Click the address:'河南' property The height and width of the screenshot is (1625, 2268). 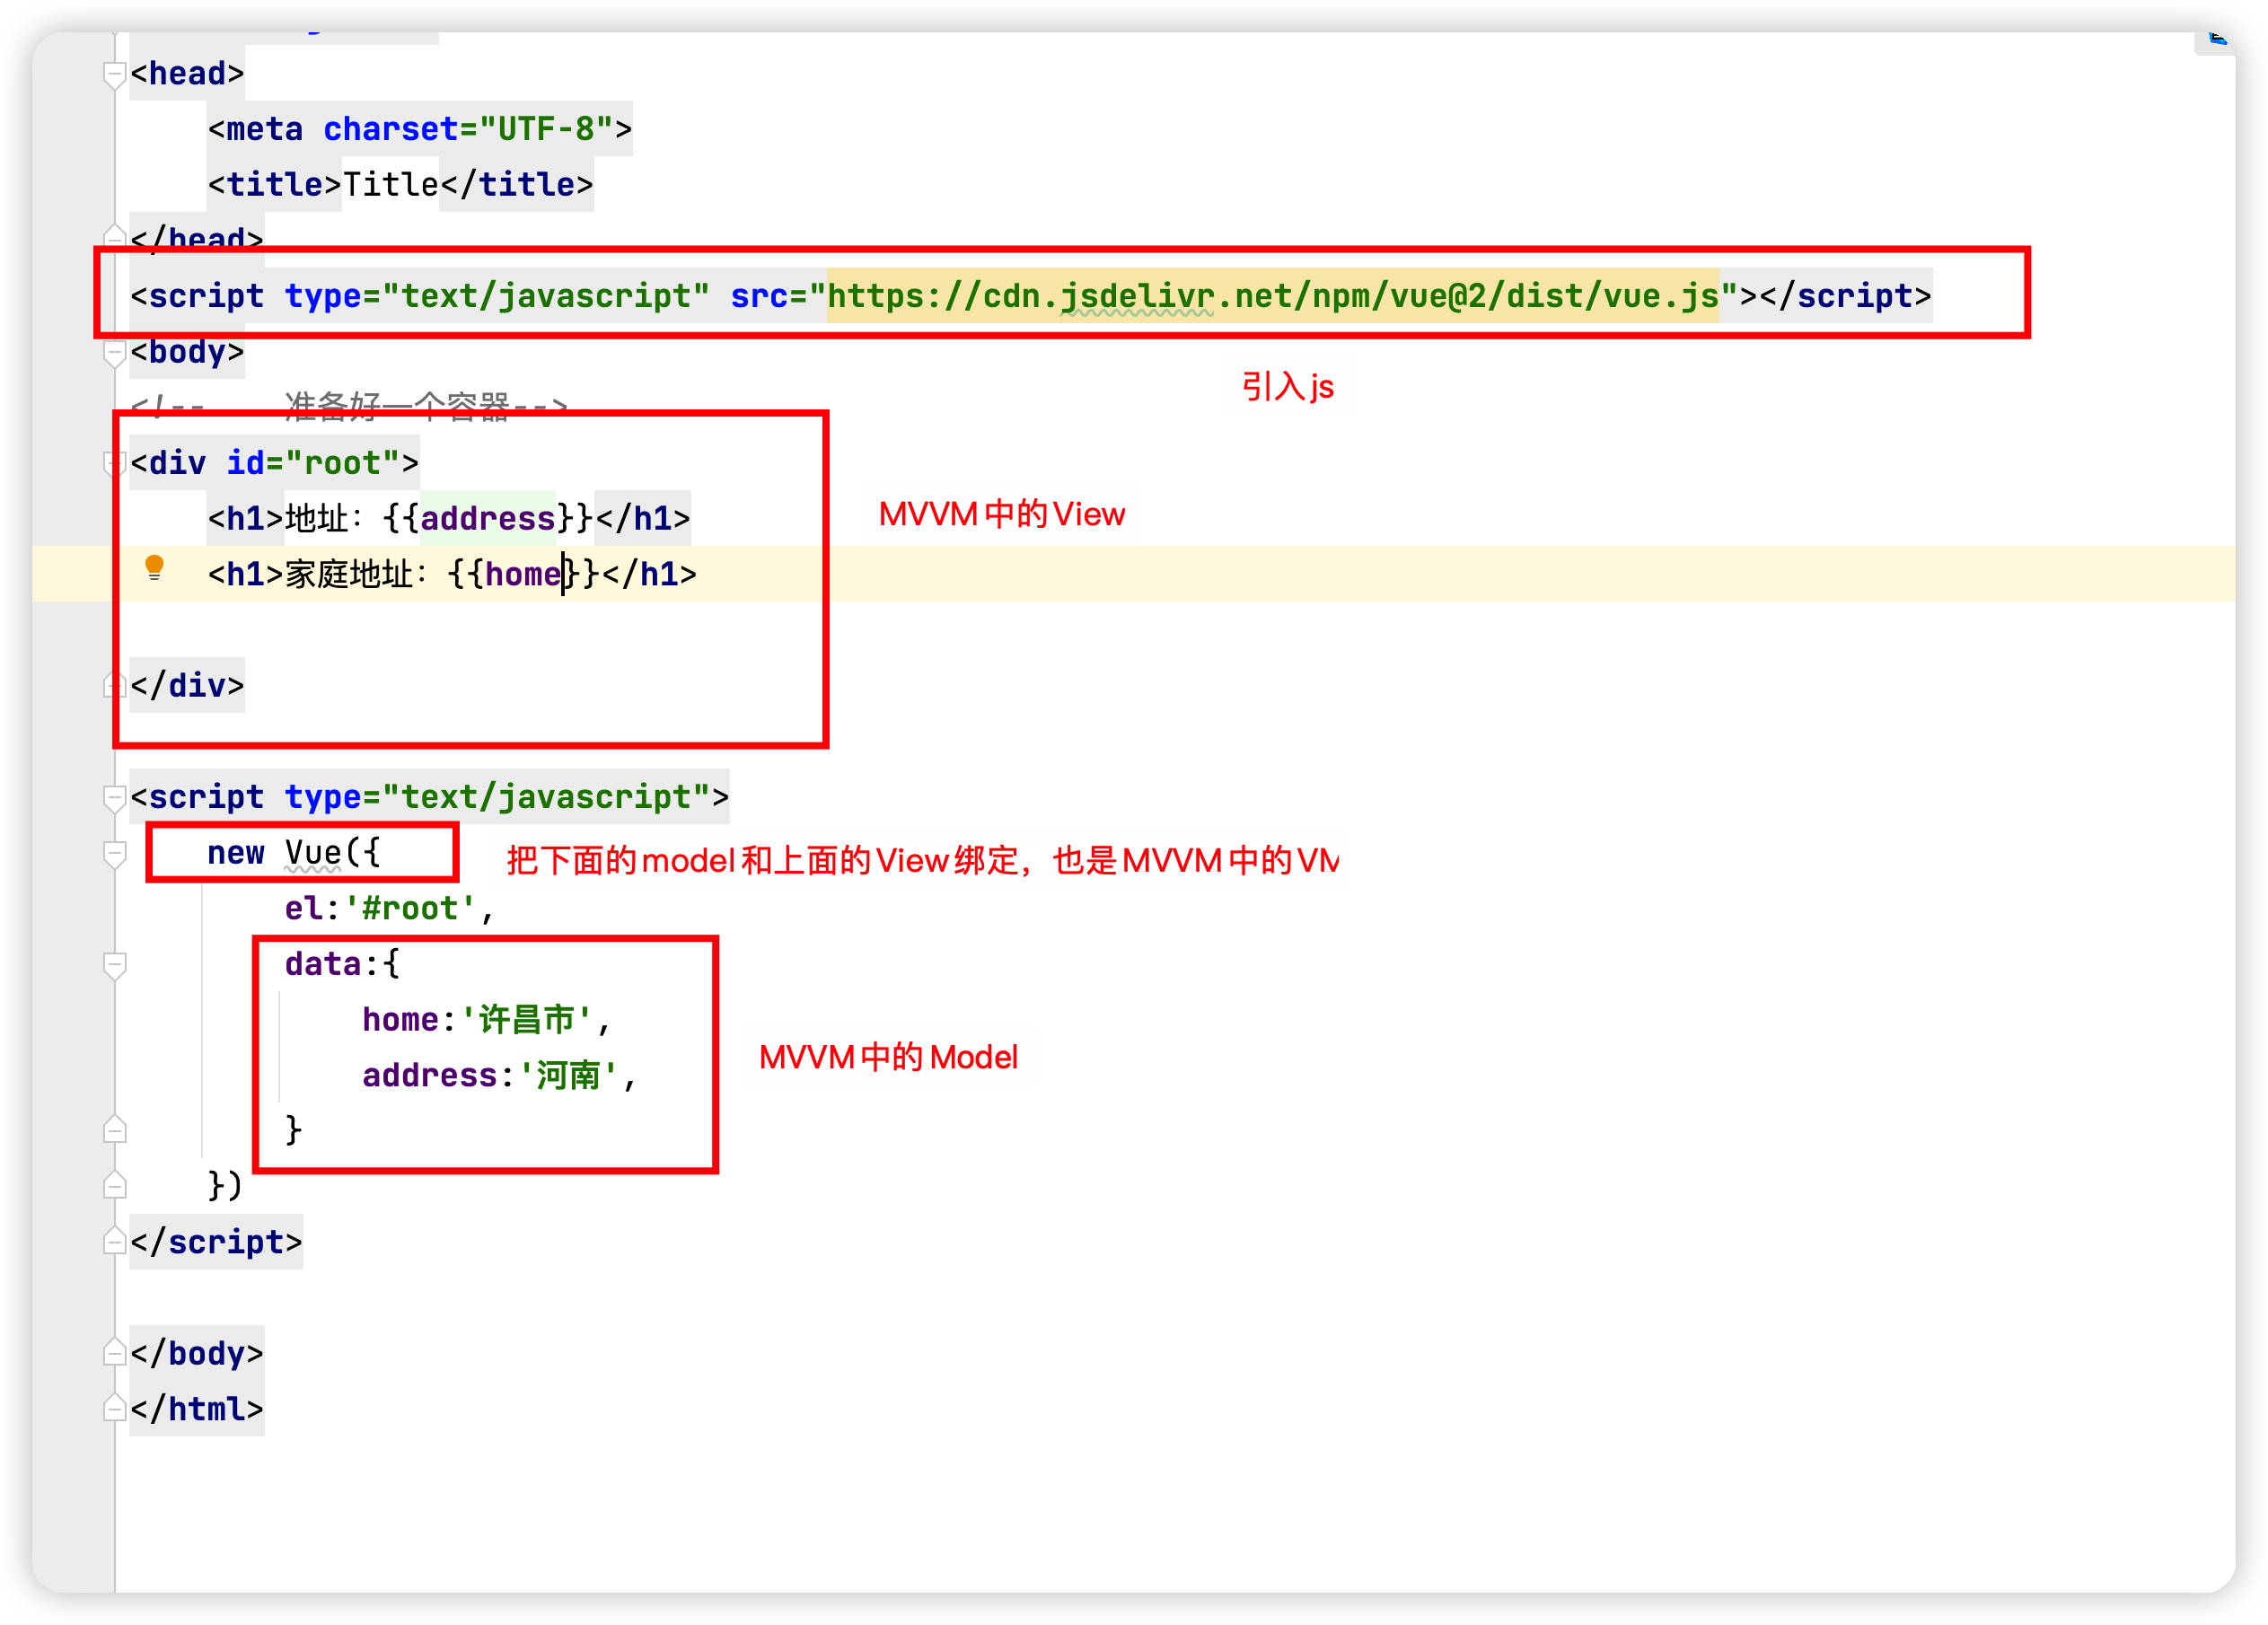point(499,1075)
